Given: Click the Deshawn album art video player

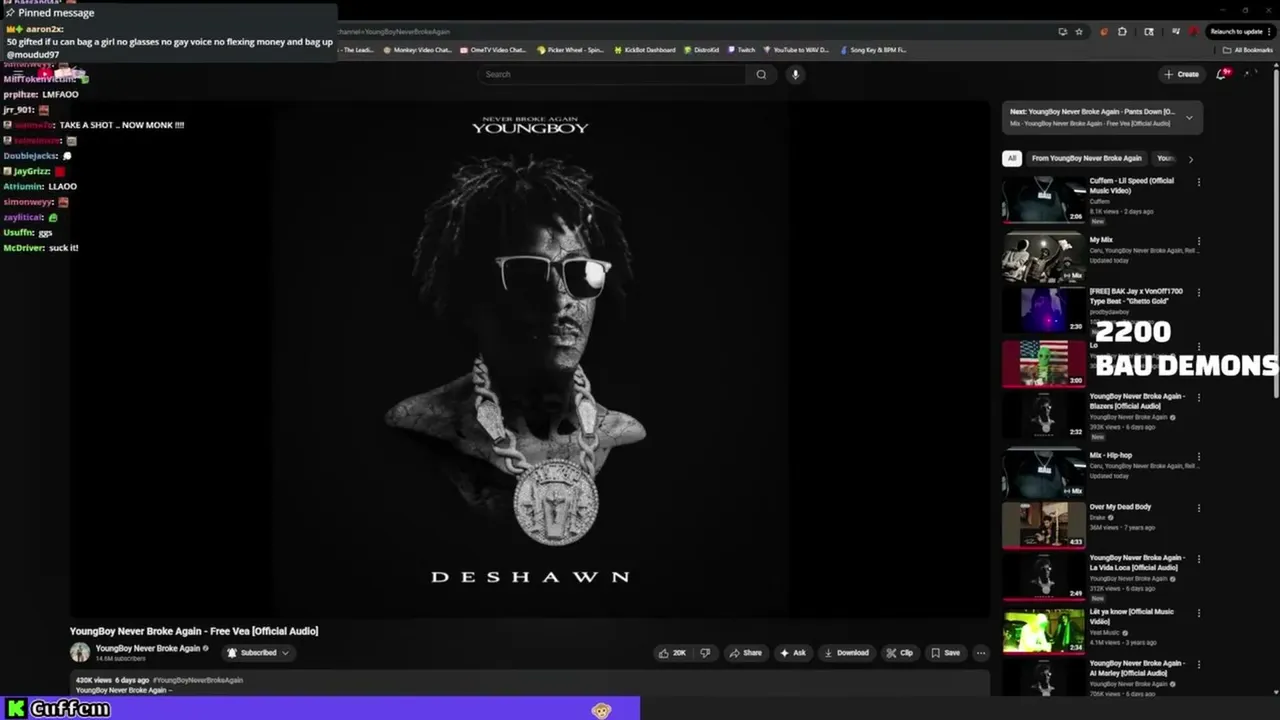Looking at the screenshot, I should coord(530,357).
